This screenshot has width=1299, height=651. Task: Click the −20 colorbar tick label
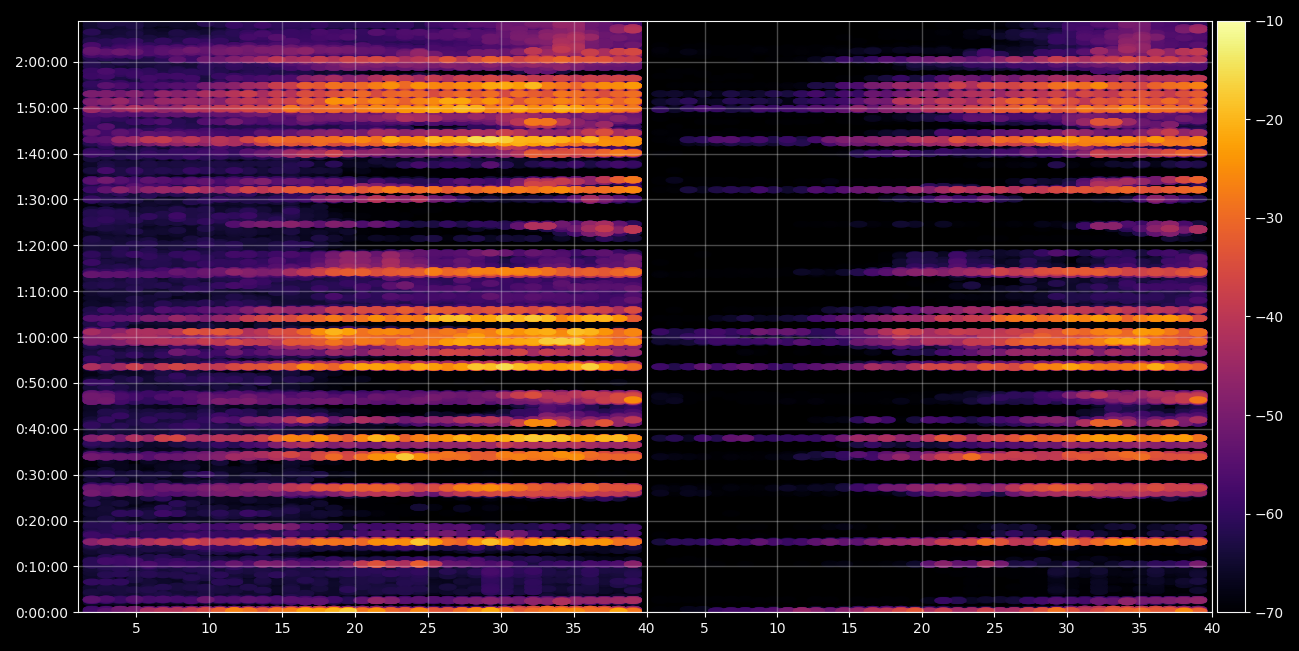point(1269,120)
